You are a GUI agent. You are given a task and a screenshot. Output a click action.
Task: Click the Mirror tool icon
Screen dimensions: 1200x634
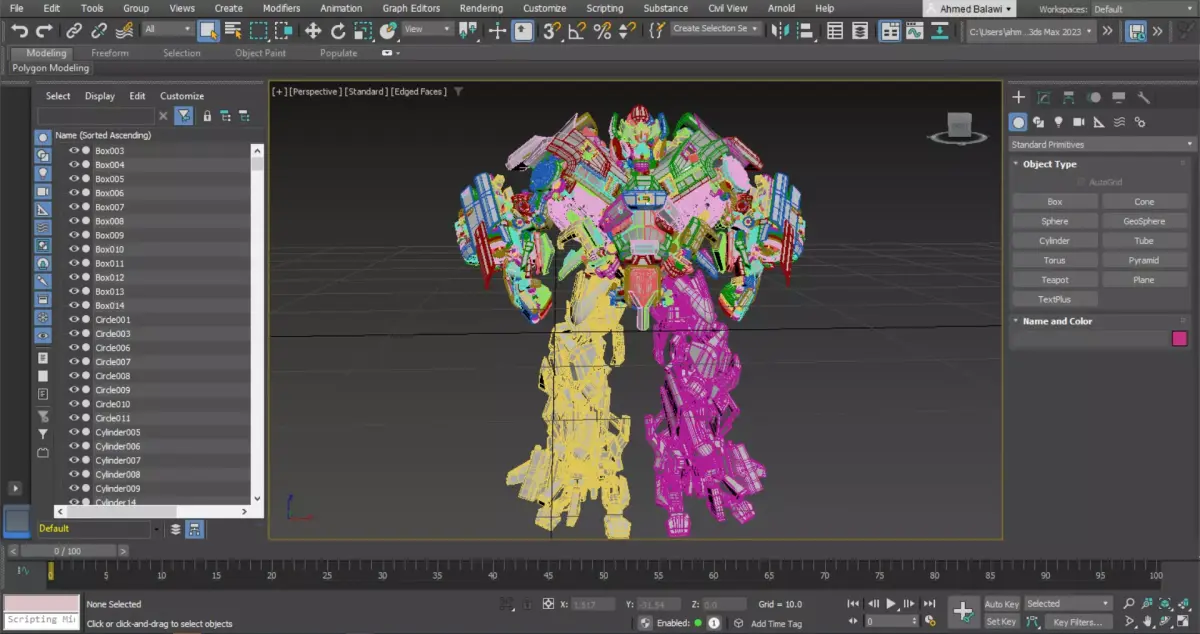tap(780, 30)
